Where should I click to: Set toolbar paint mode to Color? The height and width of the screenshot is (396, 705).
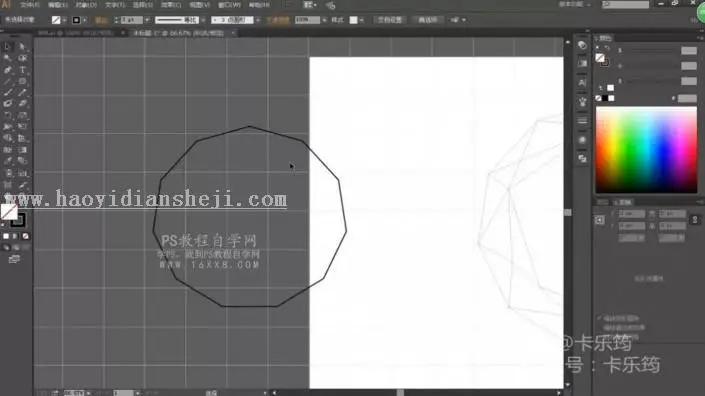click(x=6, y=236)
